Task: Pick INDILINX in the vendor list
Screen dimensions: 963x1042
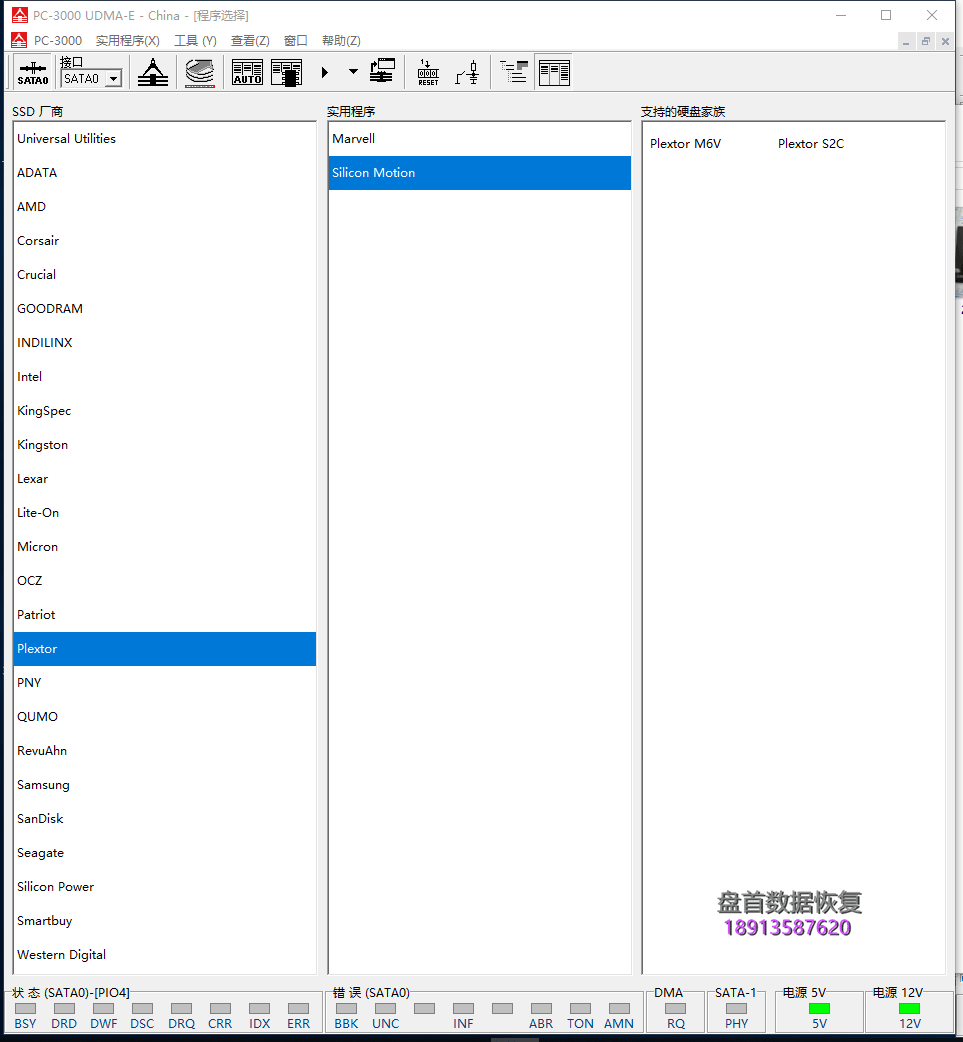Action: [164, 342]
